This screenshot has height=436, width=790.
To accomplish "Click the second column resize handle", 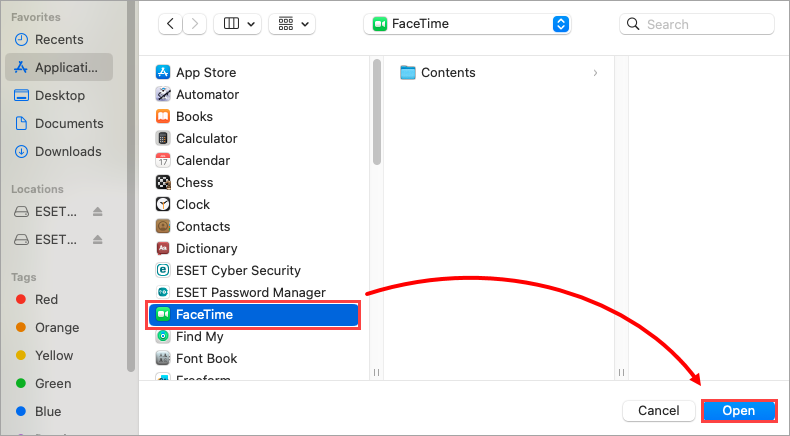I will click(x=621, y=372).
